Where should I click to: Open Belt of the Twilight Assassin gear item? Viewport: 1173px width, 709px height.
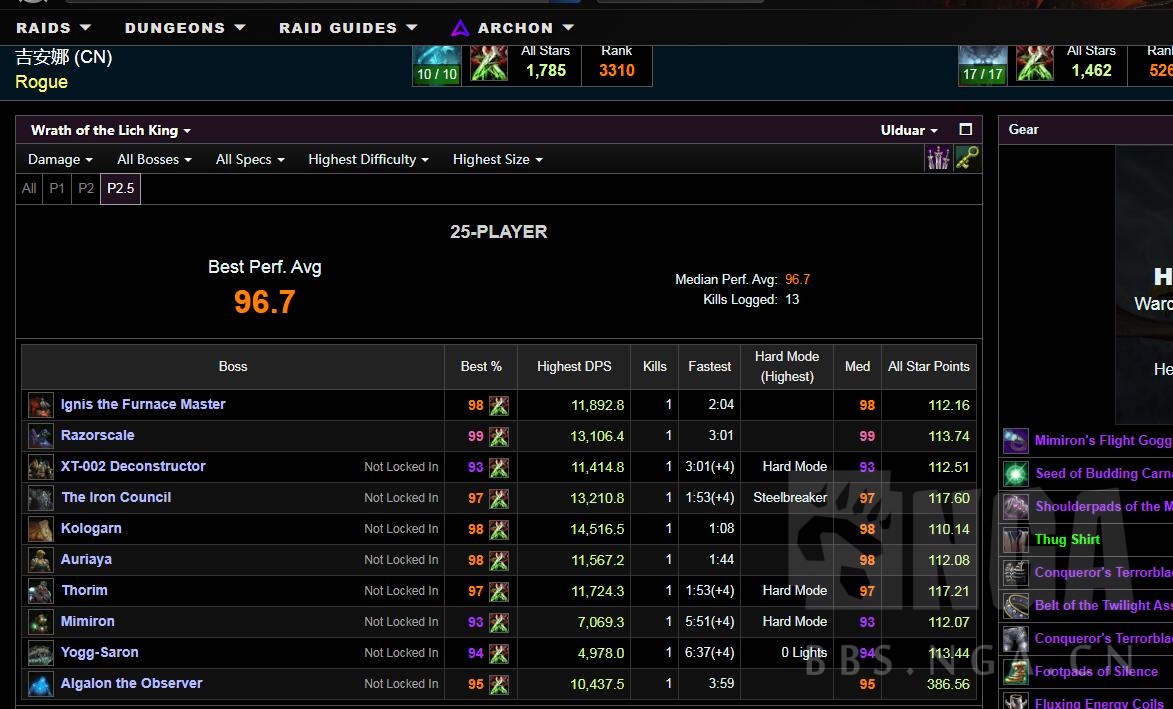1103,605
